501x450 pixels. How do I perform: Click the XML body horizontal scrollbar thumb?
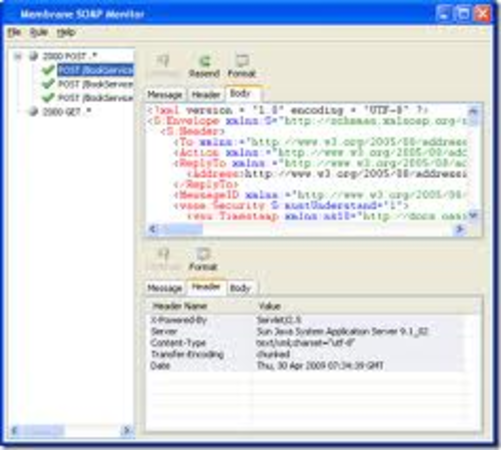coord(181,229)
